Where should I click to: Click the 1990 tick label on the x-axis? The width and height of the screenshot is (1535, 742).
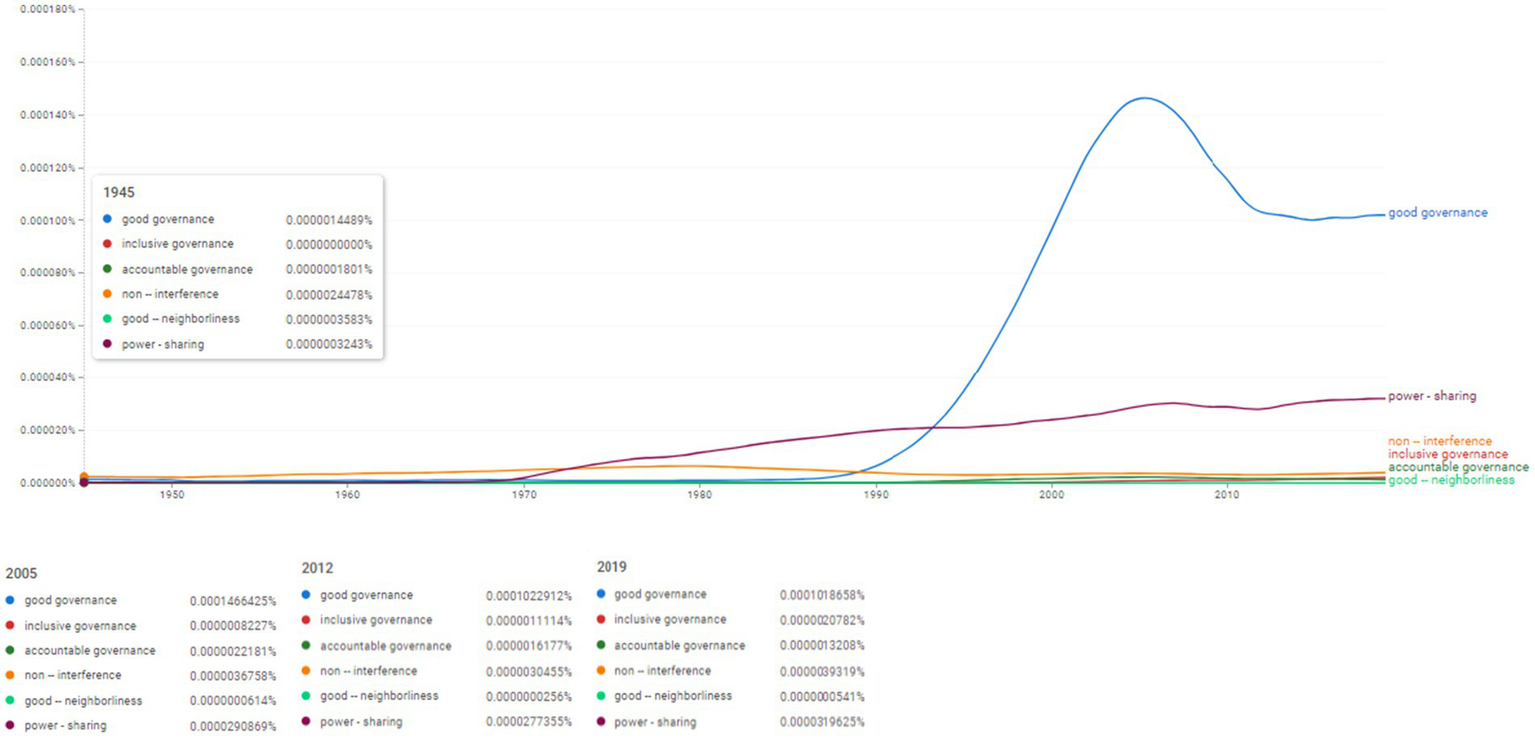pyautogui.click(x=876, y=495)
